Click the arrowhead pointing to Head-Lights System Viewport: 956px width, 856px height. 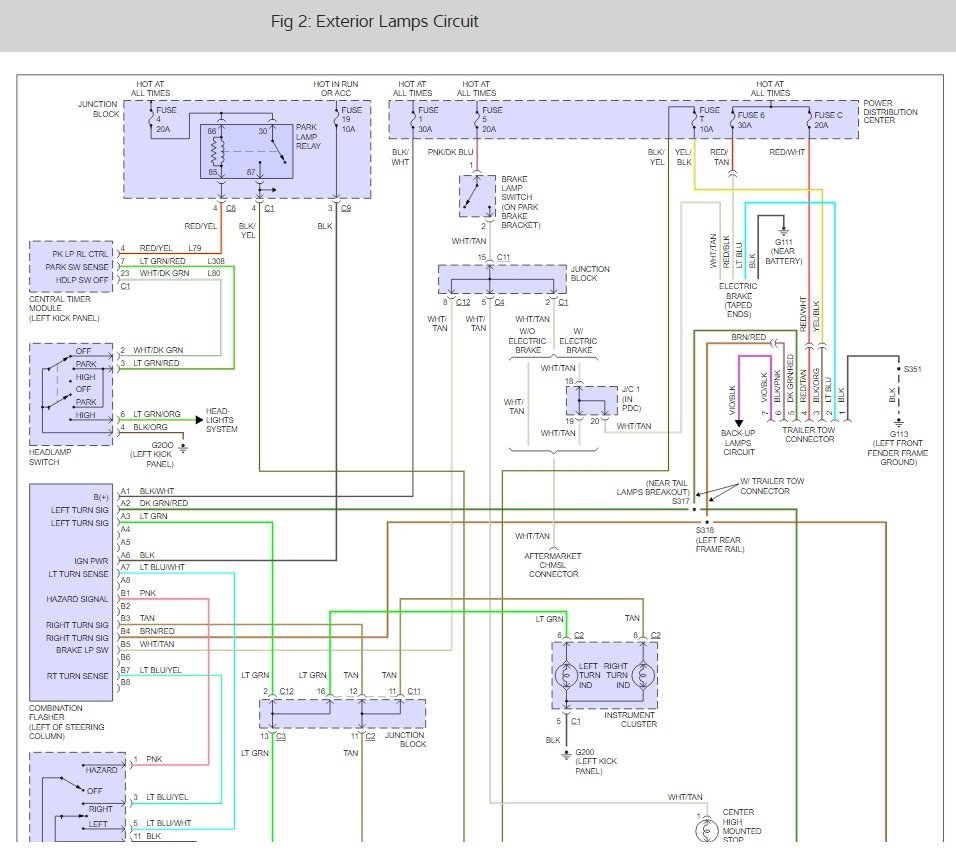click(199, 419)
